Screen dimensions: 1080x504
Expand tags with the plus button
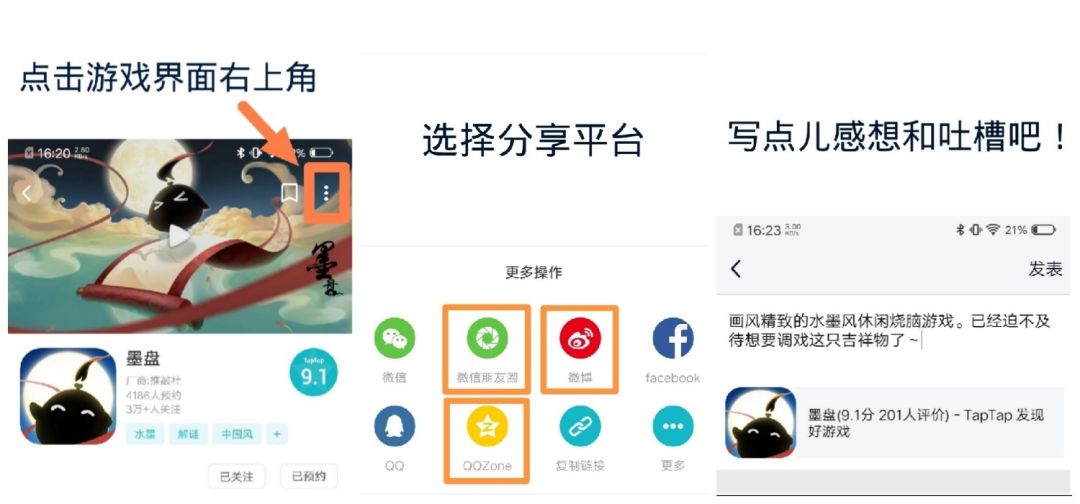click(276, 434)
